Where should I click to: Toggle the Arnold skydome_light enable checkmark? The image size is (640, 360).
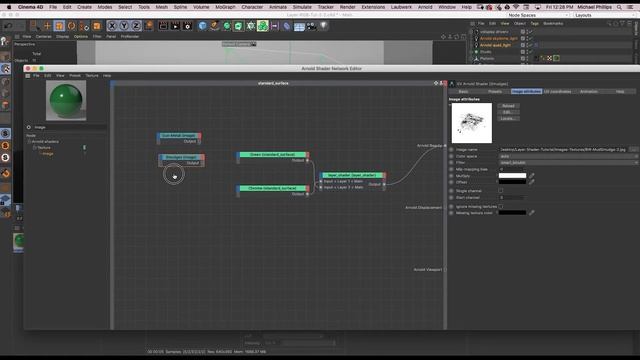click(x=531, y=38)
